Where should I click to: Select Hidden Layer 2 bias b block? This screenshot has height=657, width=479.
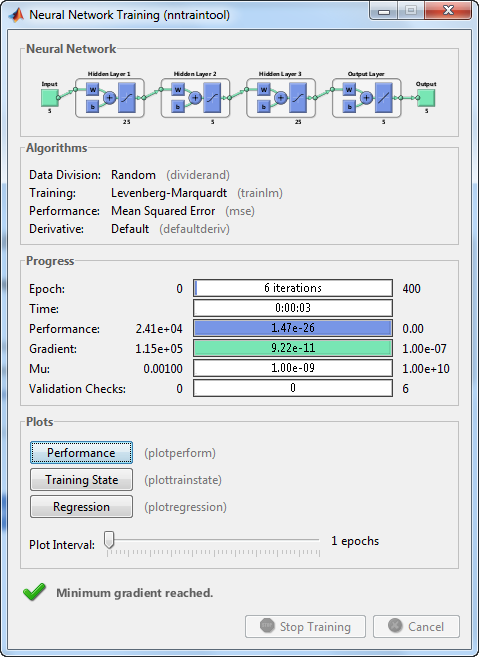pyautogui.click(x=178, y=106)
